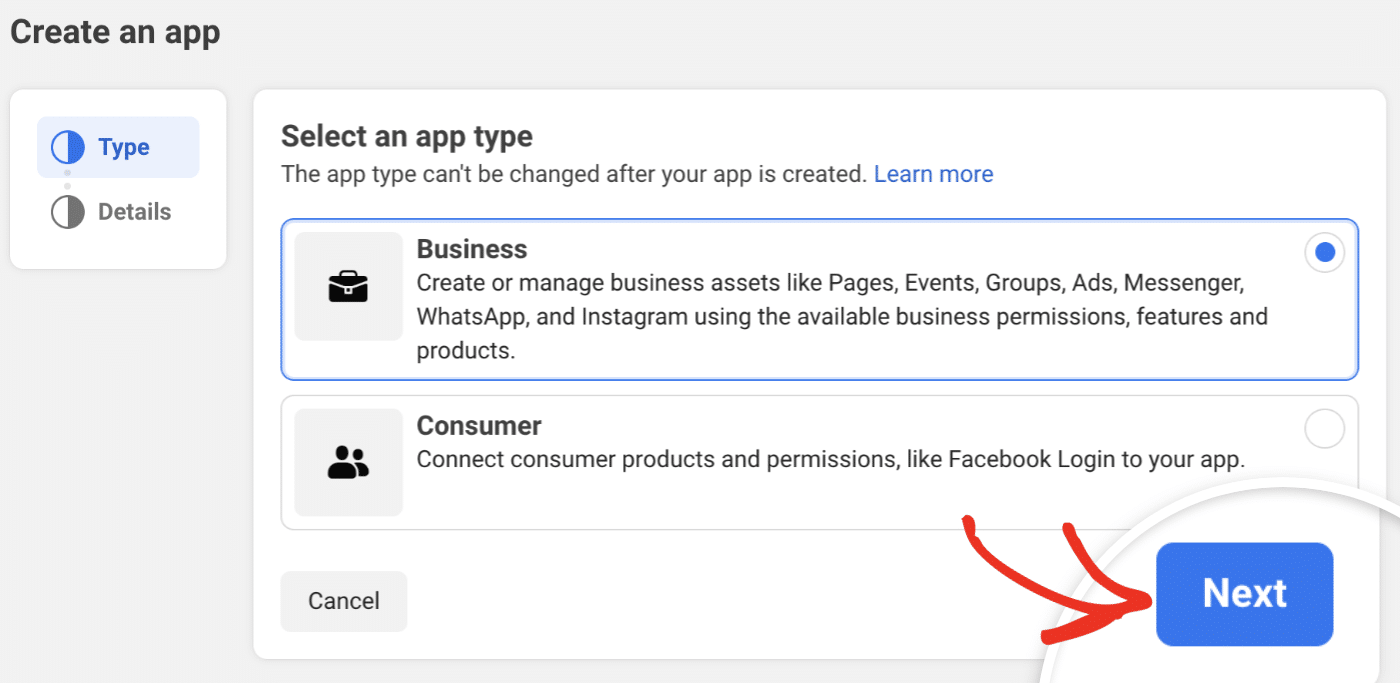Select the Consumer radio button
The height and width of the screenshot is (683, 1400).
click(1324, 429)
